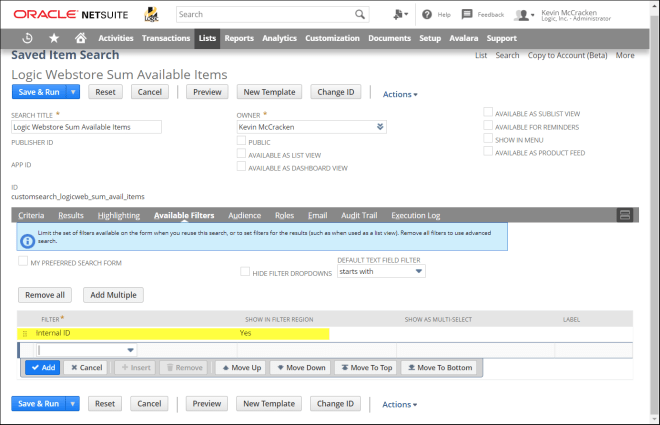Toggle the subtab layout icon

coord(625,215)
